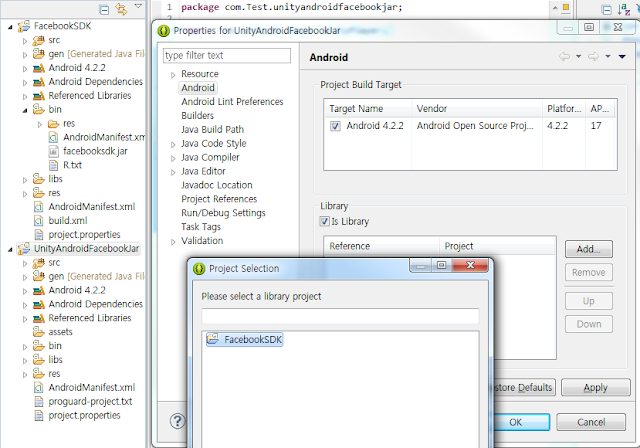This screenshot has height=448, width=640.
Task: Click Collapse All icon in Package Explorer
Action: (104, 10)
